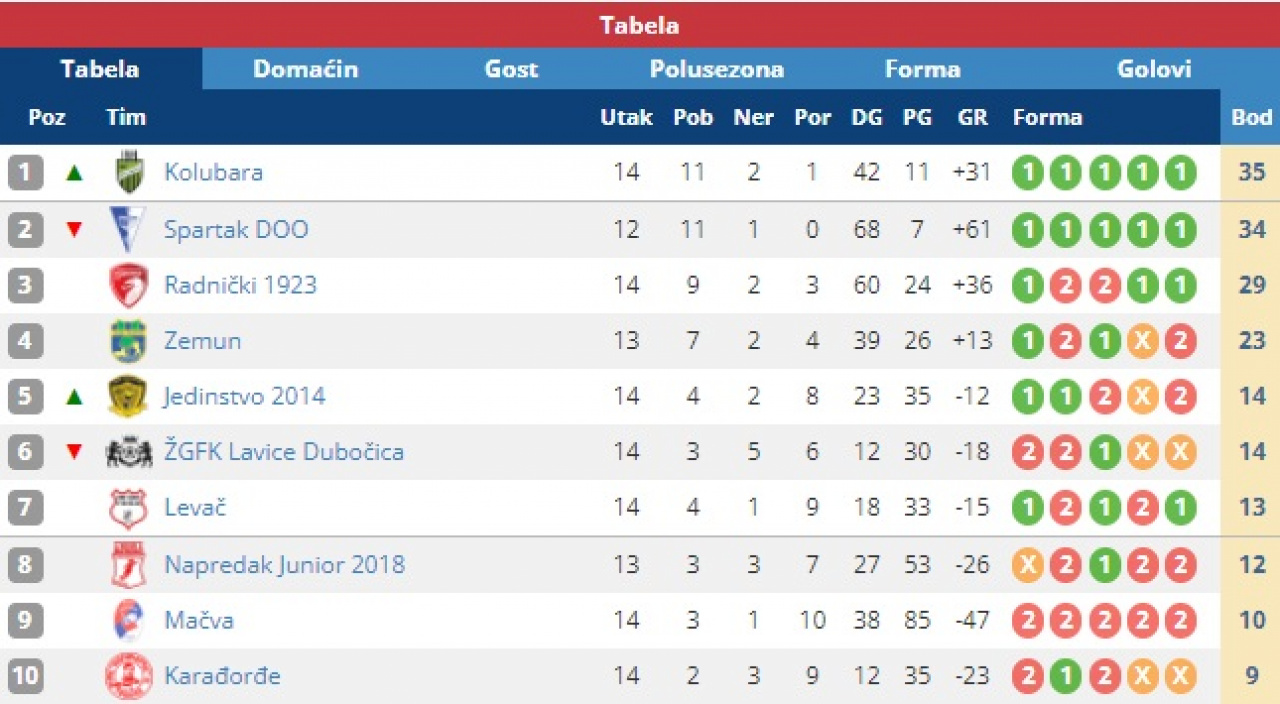
Task: Open the Kolubara team link
Action: click(x=213, y=172)
